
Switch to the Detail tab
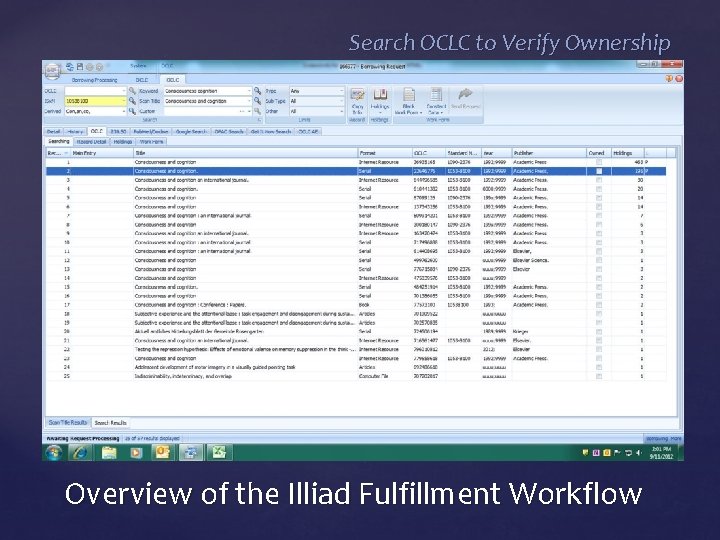53,131
